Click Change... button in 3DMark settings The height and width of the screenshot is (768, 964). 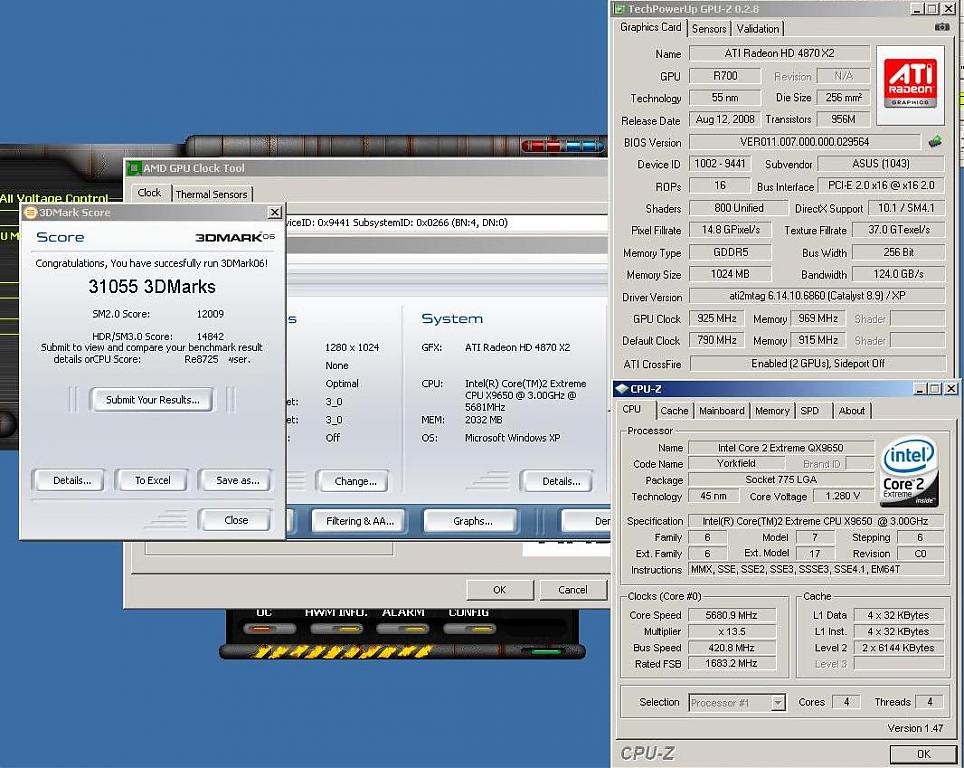[x=355, y=481]
